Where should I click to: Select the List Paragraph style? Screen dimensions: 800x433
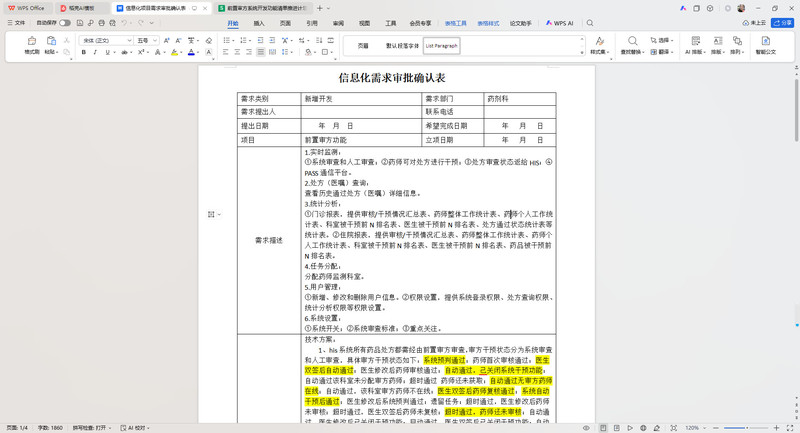[442, 46]
